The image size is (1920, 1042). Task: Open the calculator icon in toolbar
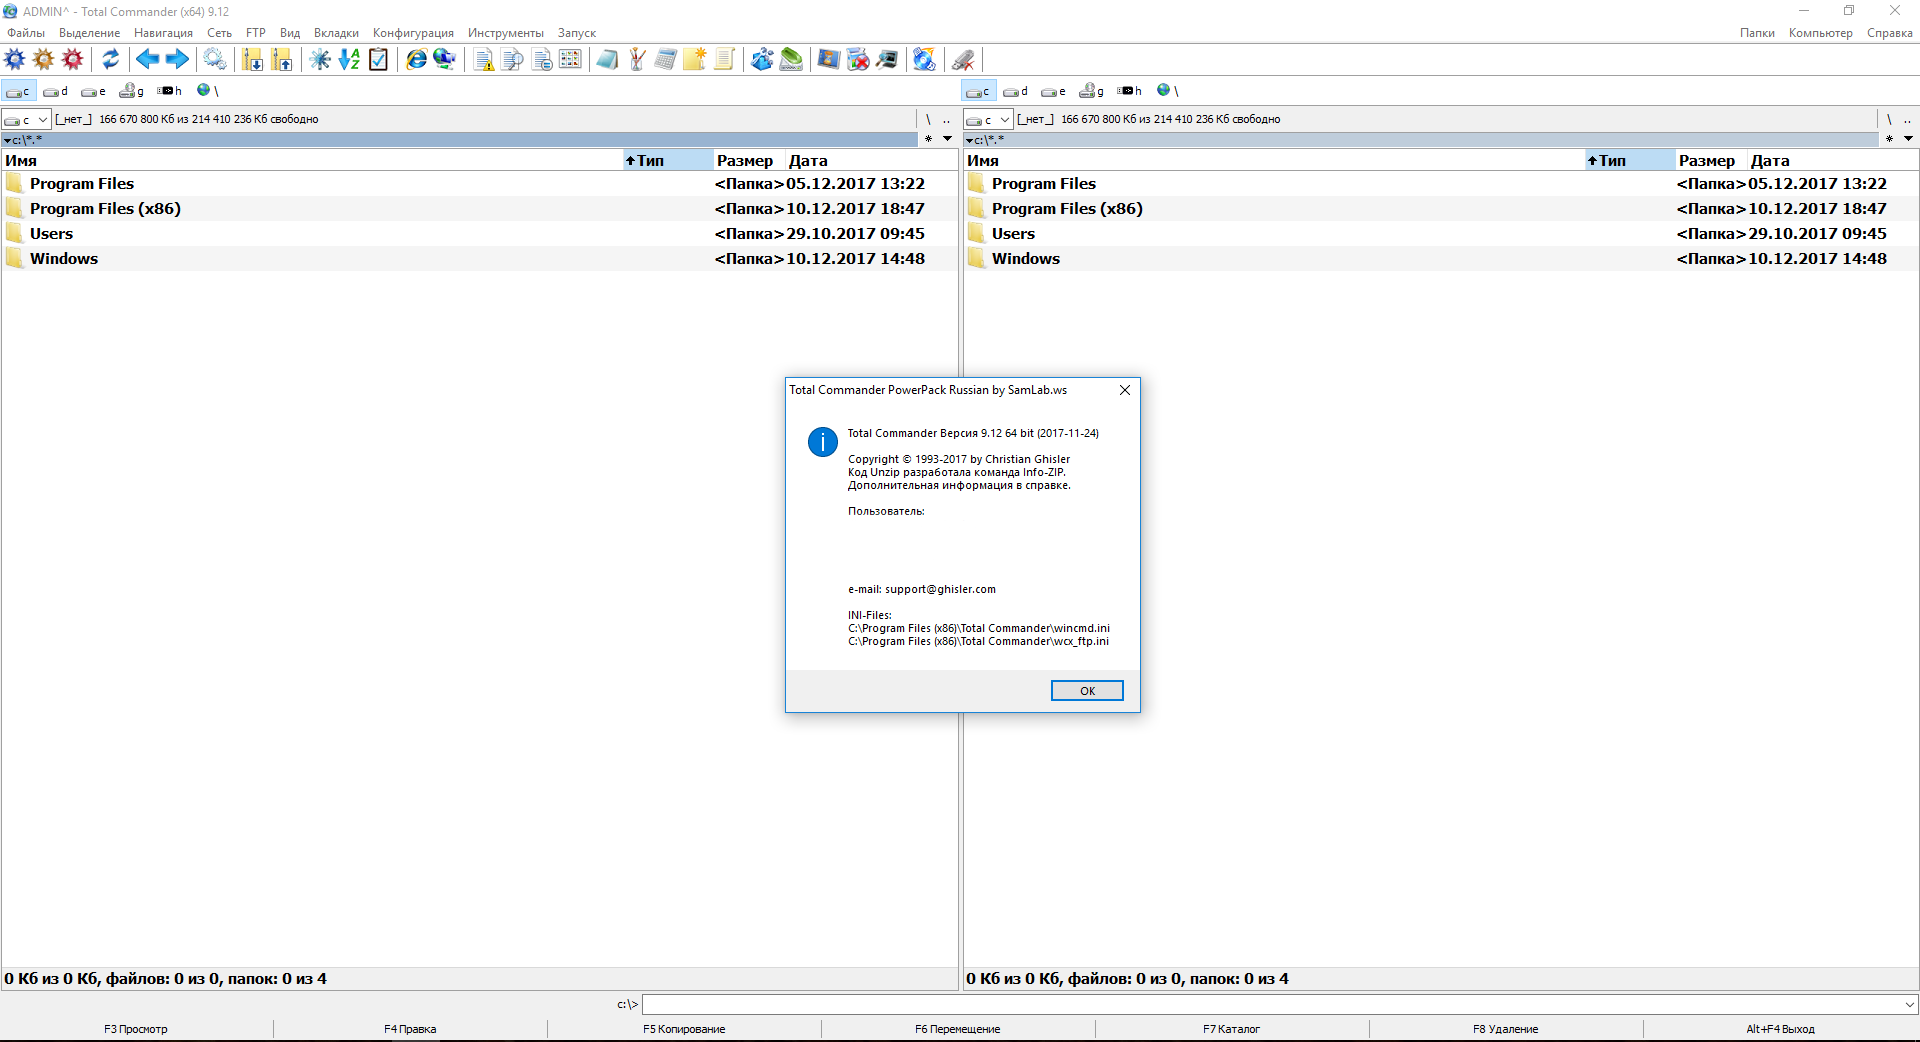(666, 60)
